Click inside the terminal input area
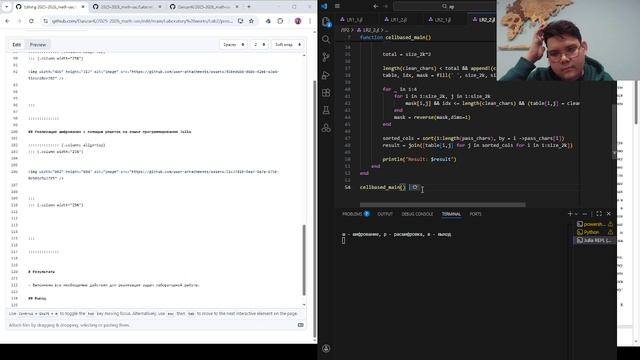 pyautogui.click(x=453, y=241)
